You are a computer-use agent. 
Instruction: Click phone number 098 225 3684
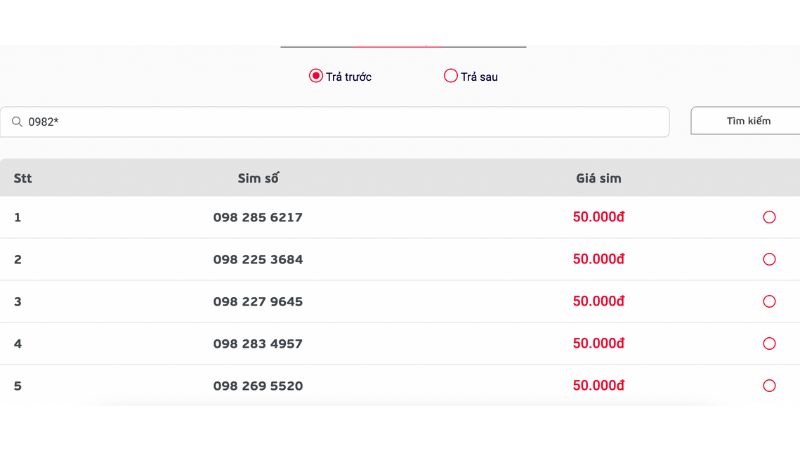(x=258, y=259)
